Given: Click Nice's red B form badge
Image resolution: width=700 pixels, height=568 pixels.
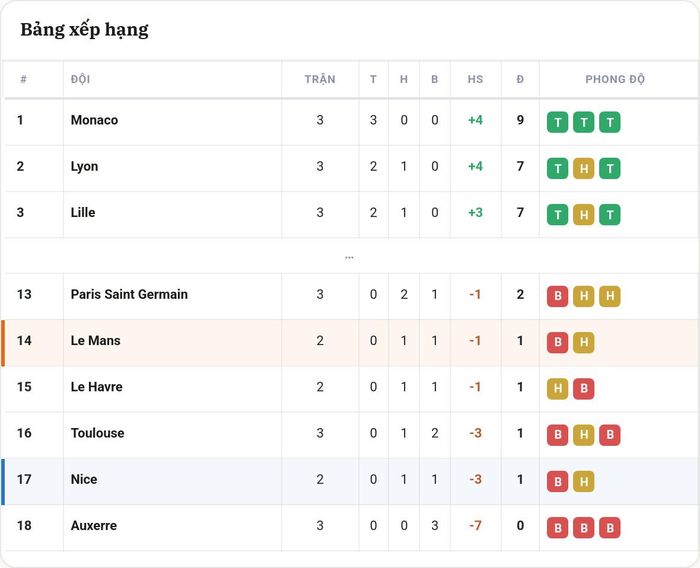Looking at the screenshot, I should [x=557, y=481].
